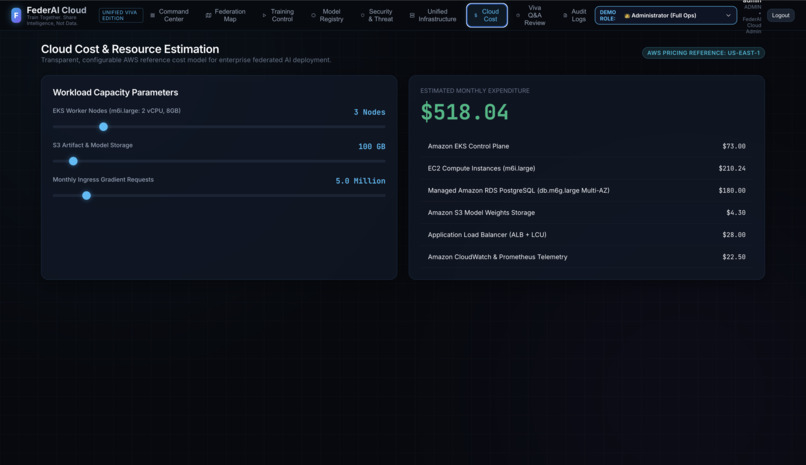The image size is (806, 465).
Task: Click the FederAI Cloud logo icon
Action: pyautogui.click(x=16, y=15)
